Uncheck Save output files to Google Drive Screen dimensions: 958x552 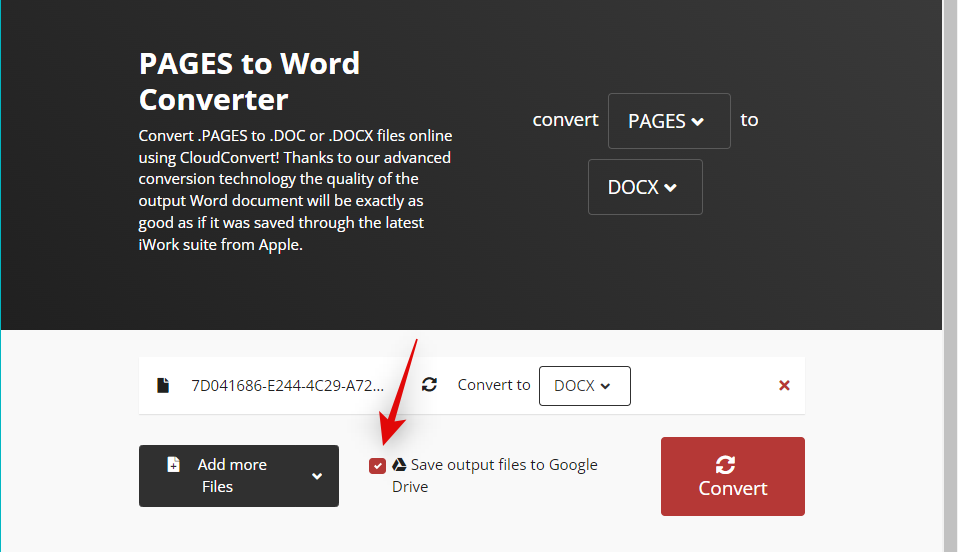click(x=377, y=466)
